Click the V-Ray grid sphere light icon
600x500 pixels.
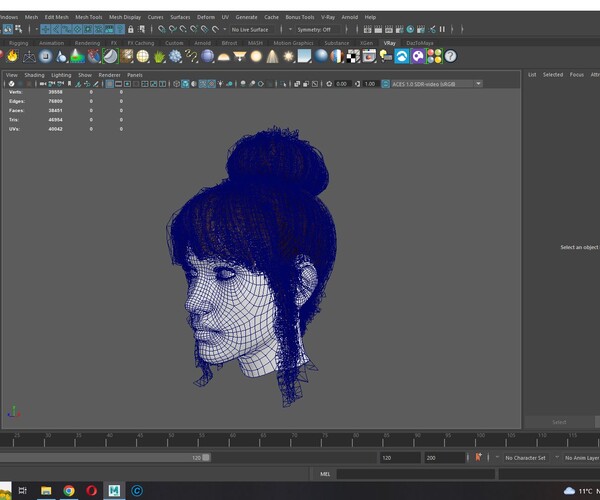click(143, 57)
